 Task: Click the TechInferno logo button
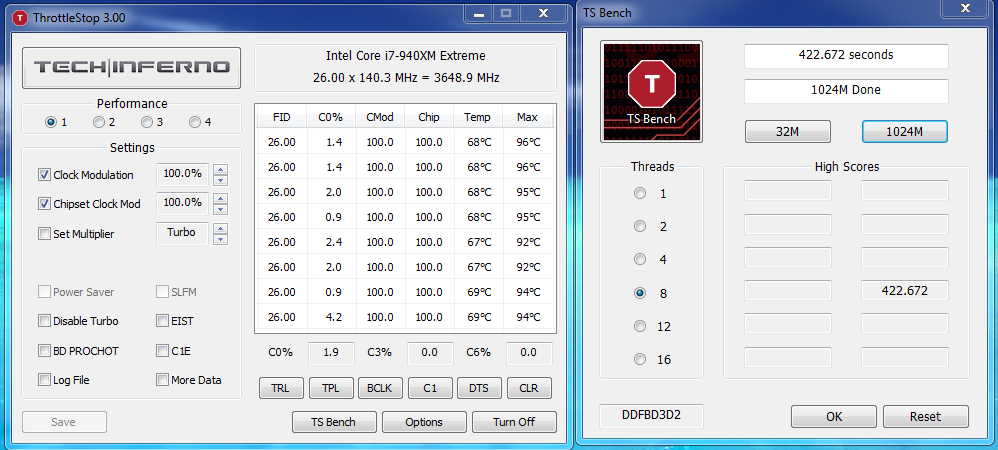point(131,67)
